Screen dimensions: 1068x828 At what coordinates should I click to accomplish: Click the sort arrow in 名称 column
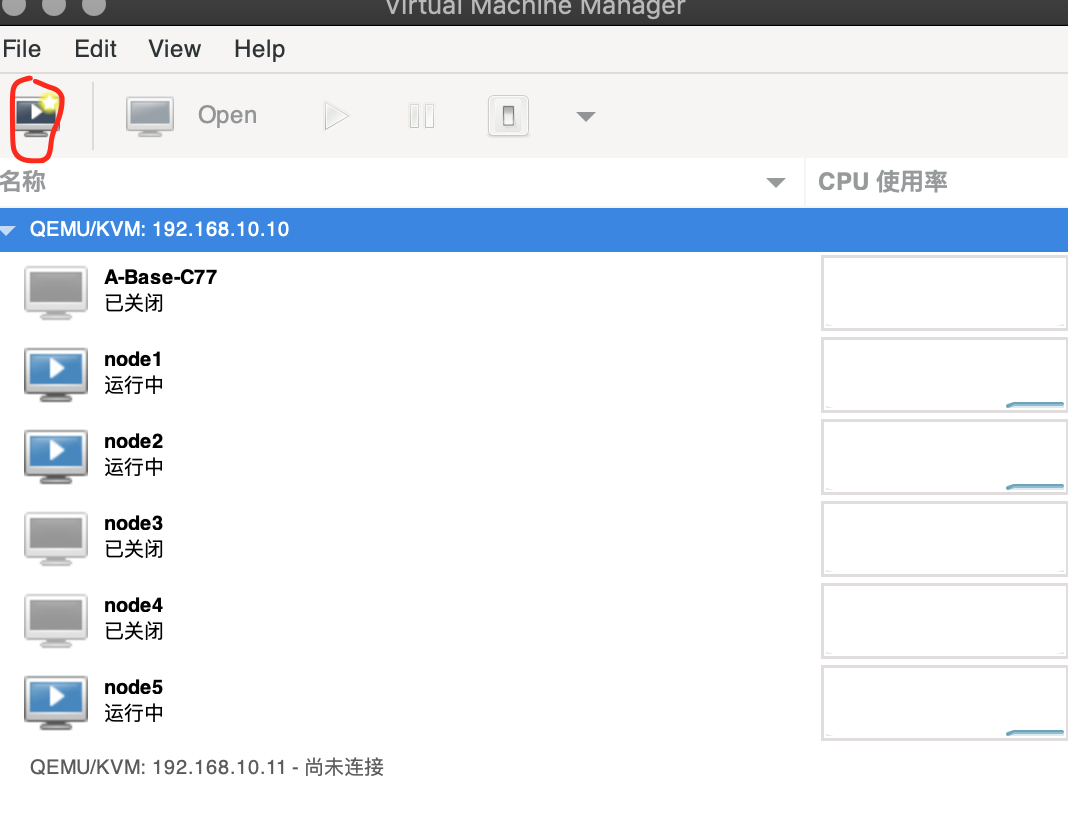[x=776, y=182]
